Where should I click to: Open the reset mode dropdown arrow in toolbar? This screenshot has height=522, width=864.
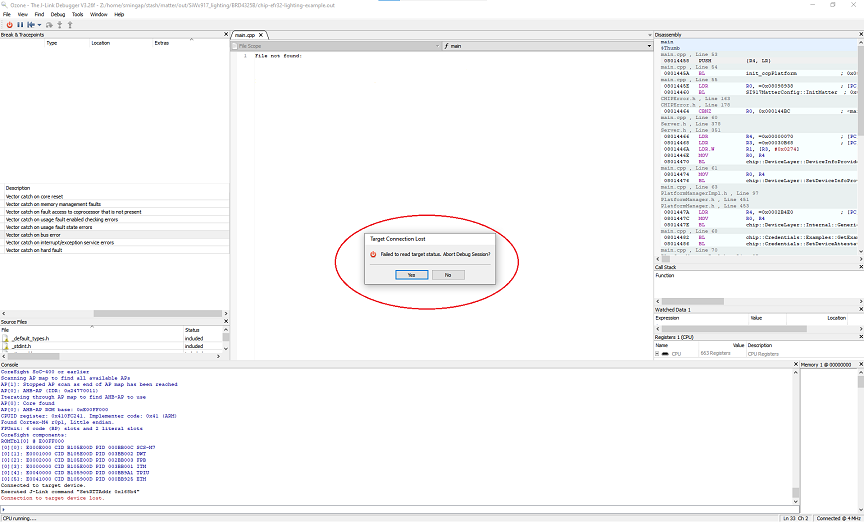(x=39, y=25)
